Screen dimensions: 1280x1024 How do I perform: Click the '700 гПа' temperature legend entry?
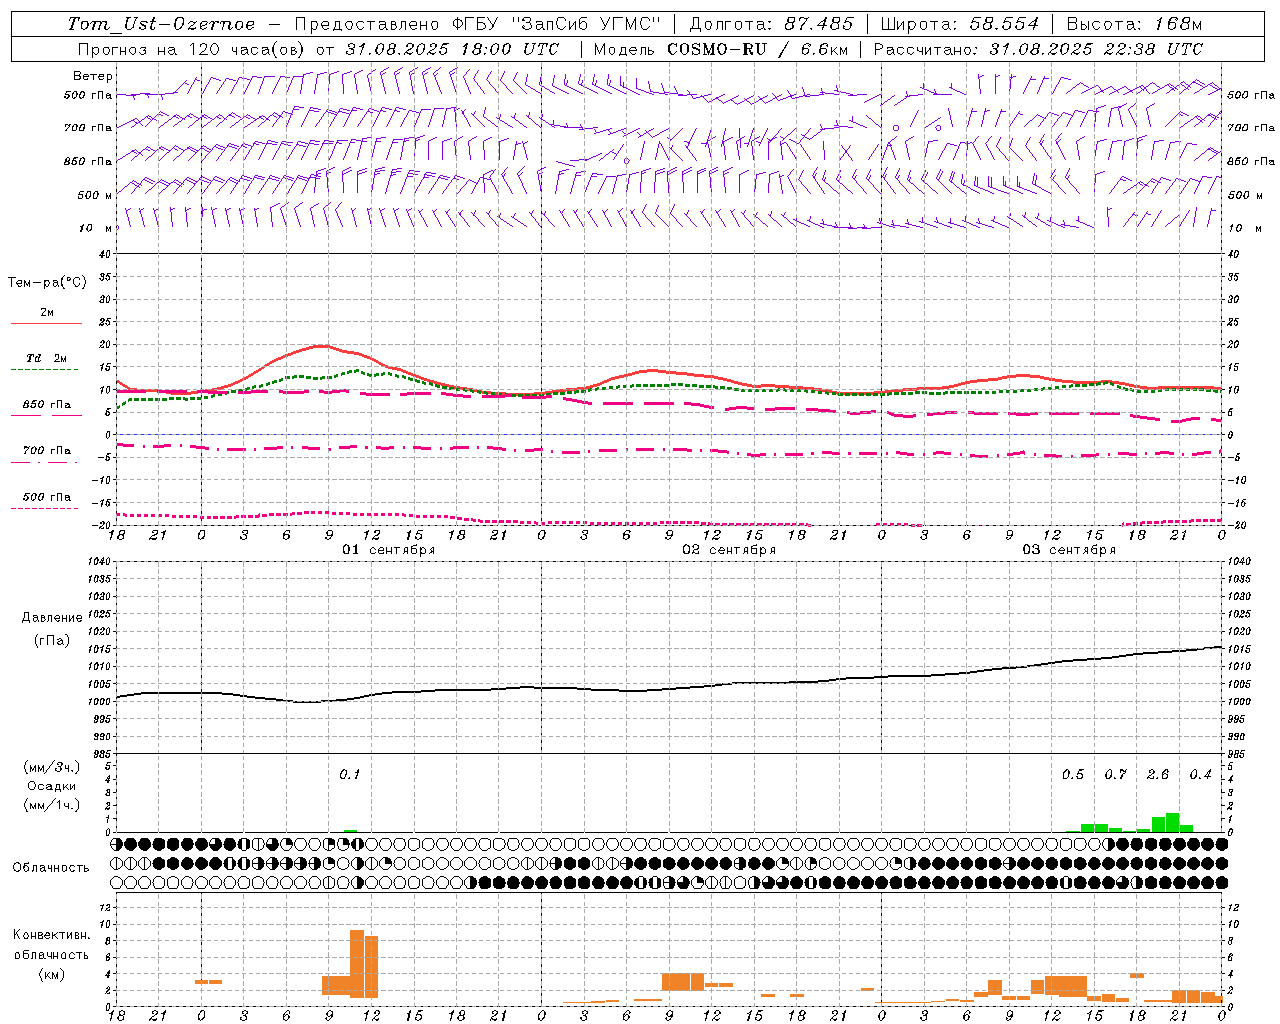47,451
